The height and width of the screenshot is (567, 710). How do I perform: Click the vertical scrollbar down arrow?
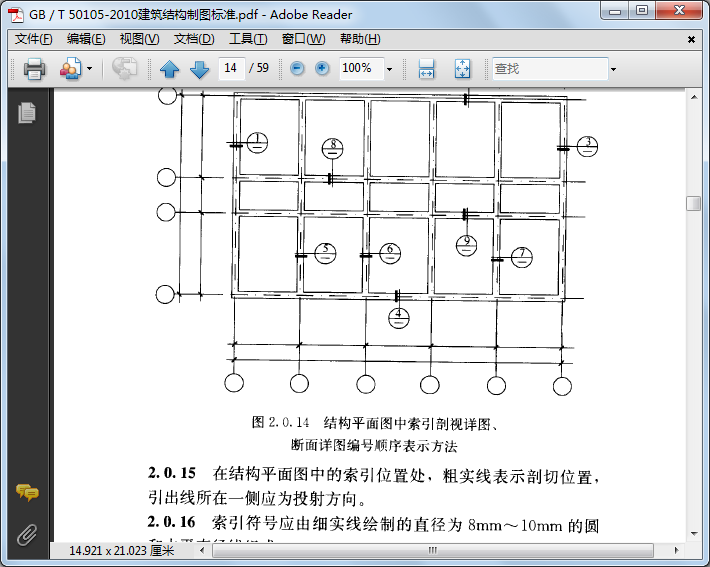click(694, 533)
